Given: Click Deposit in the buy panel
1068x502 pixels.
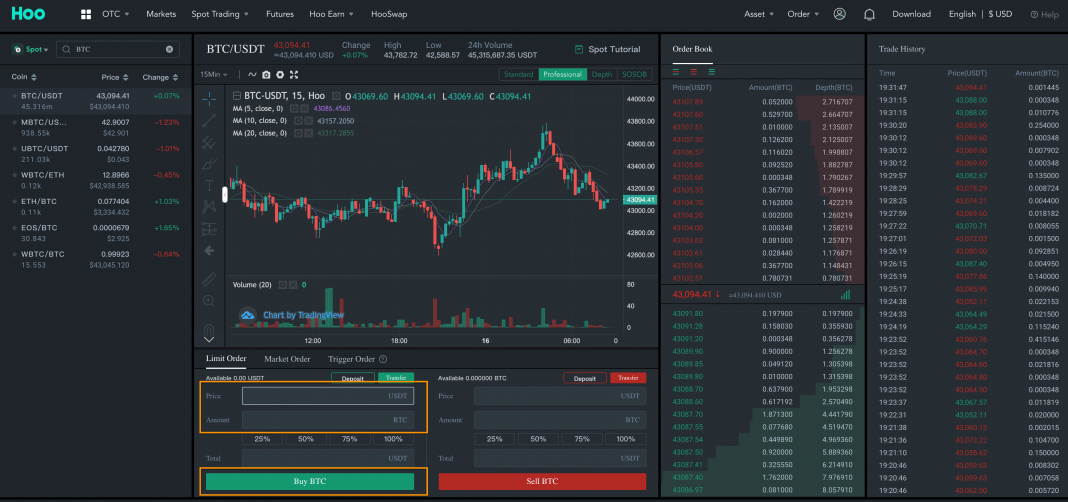Looking at the screenshot, I should [353, 378].
